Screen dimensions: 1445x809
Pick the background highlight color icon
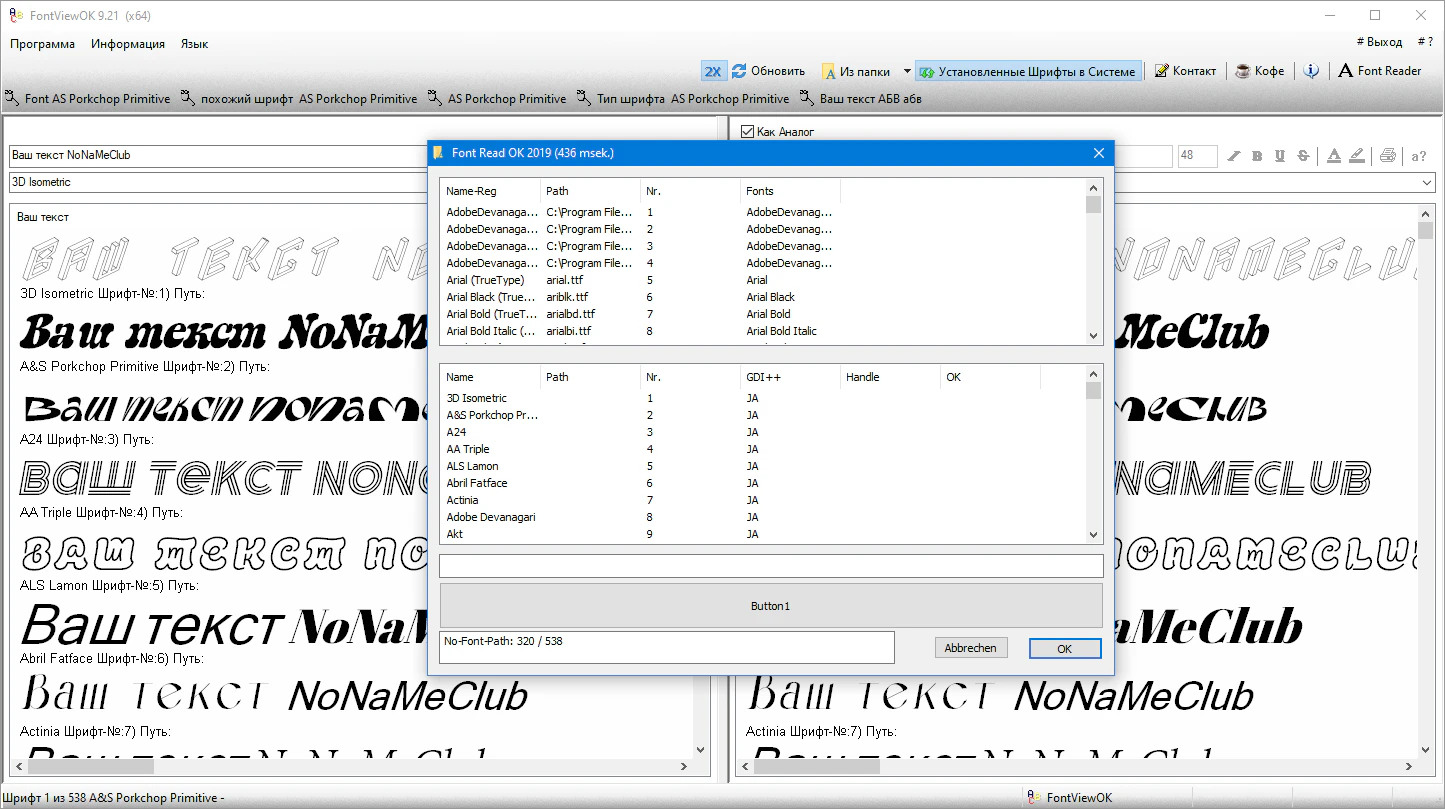(x=1357, y=156)
